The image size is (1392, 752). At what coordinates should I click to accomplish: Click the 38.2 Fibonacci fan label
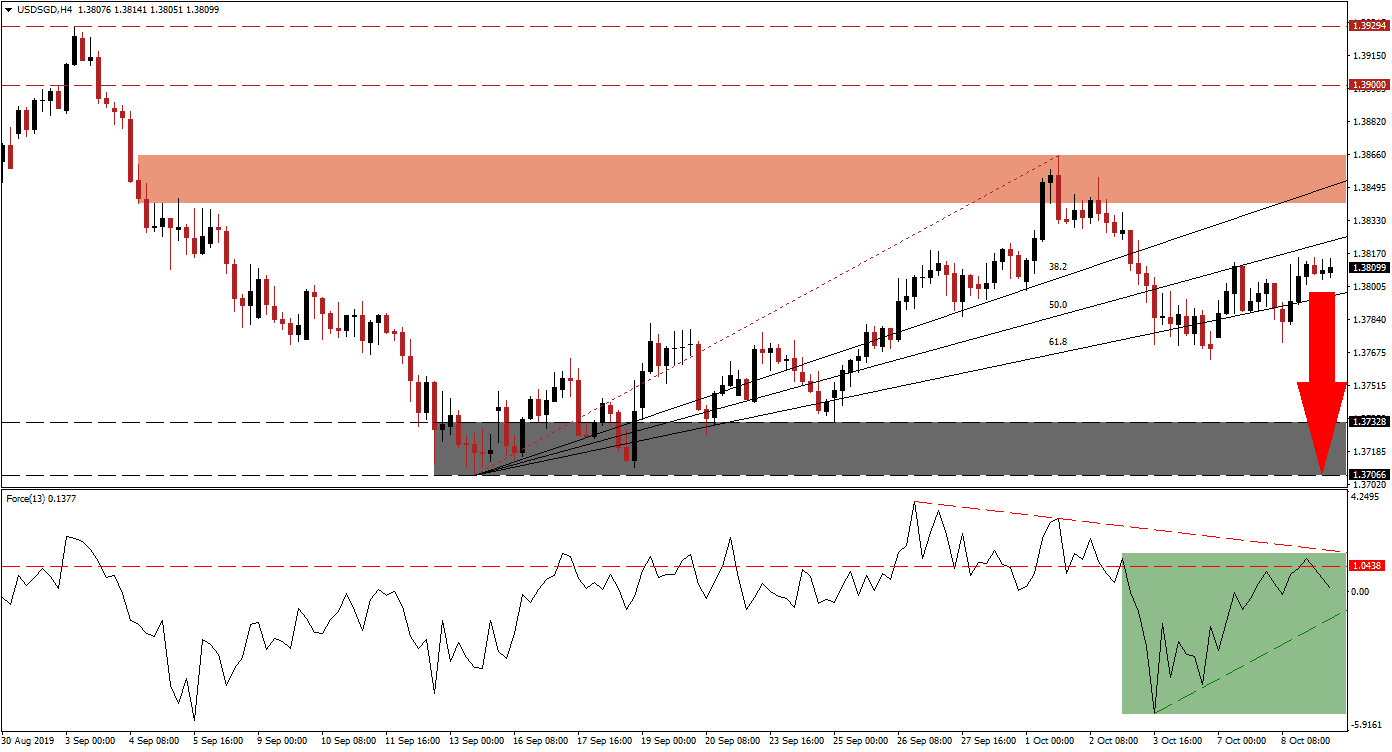(1057, 267)
